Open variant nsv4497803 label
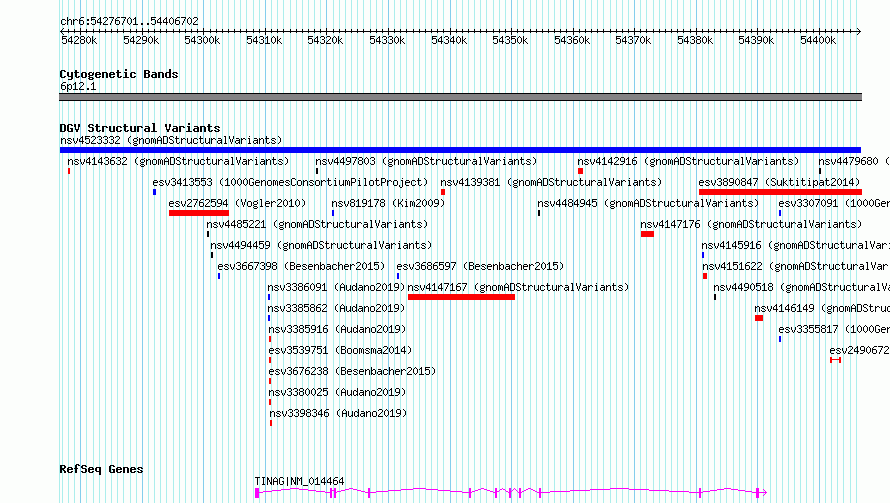890x503 pixels. click(x=426, y=161)
